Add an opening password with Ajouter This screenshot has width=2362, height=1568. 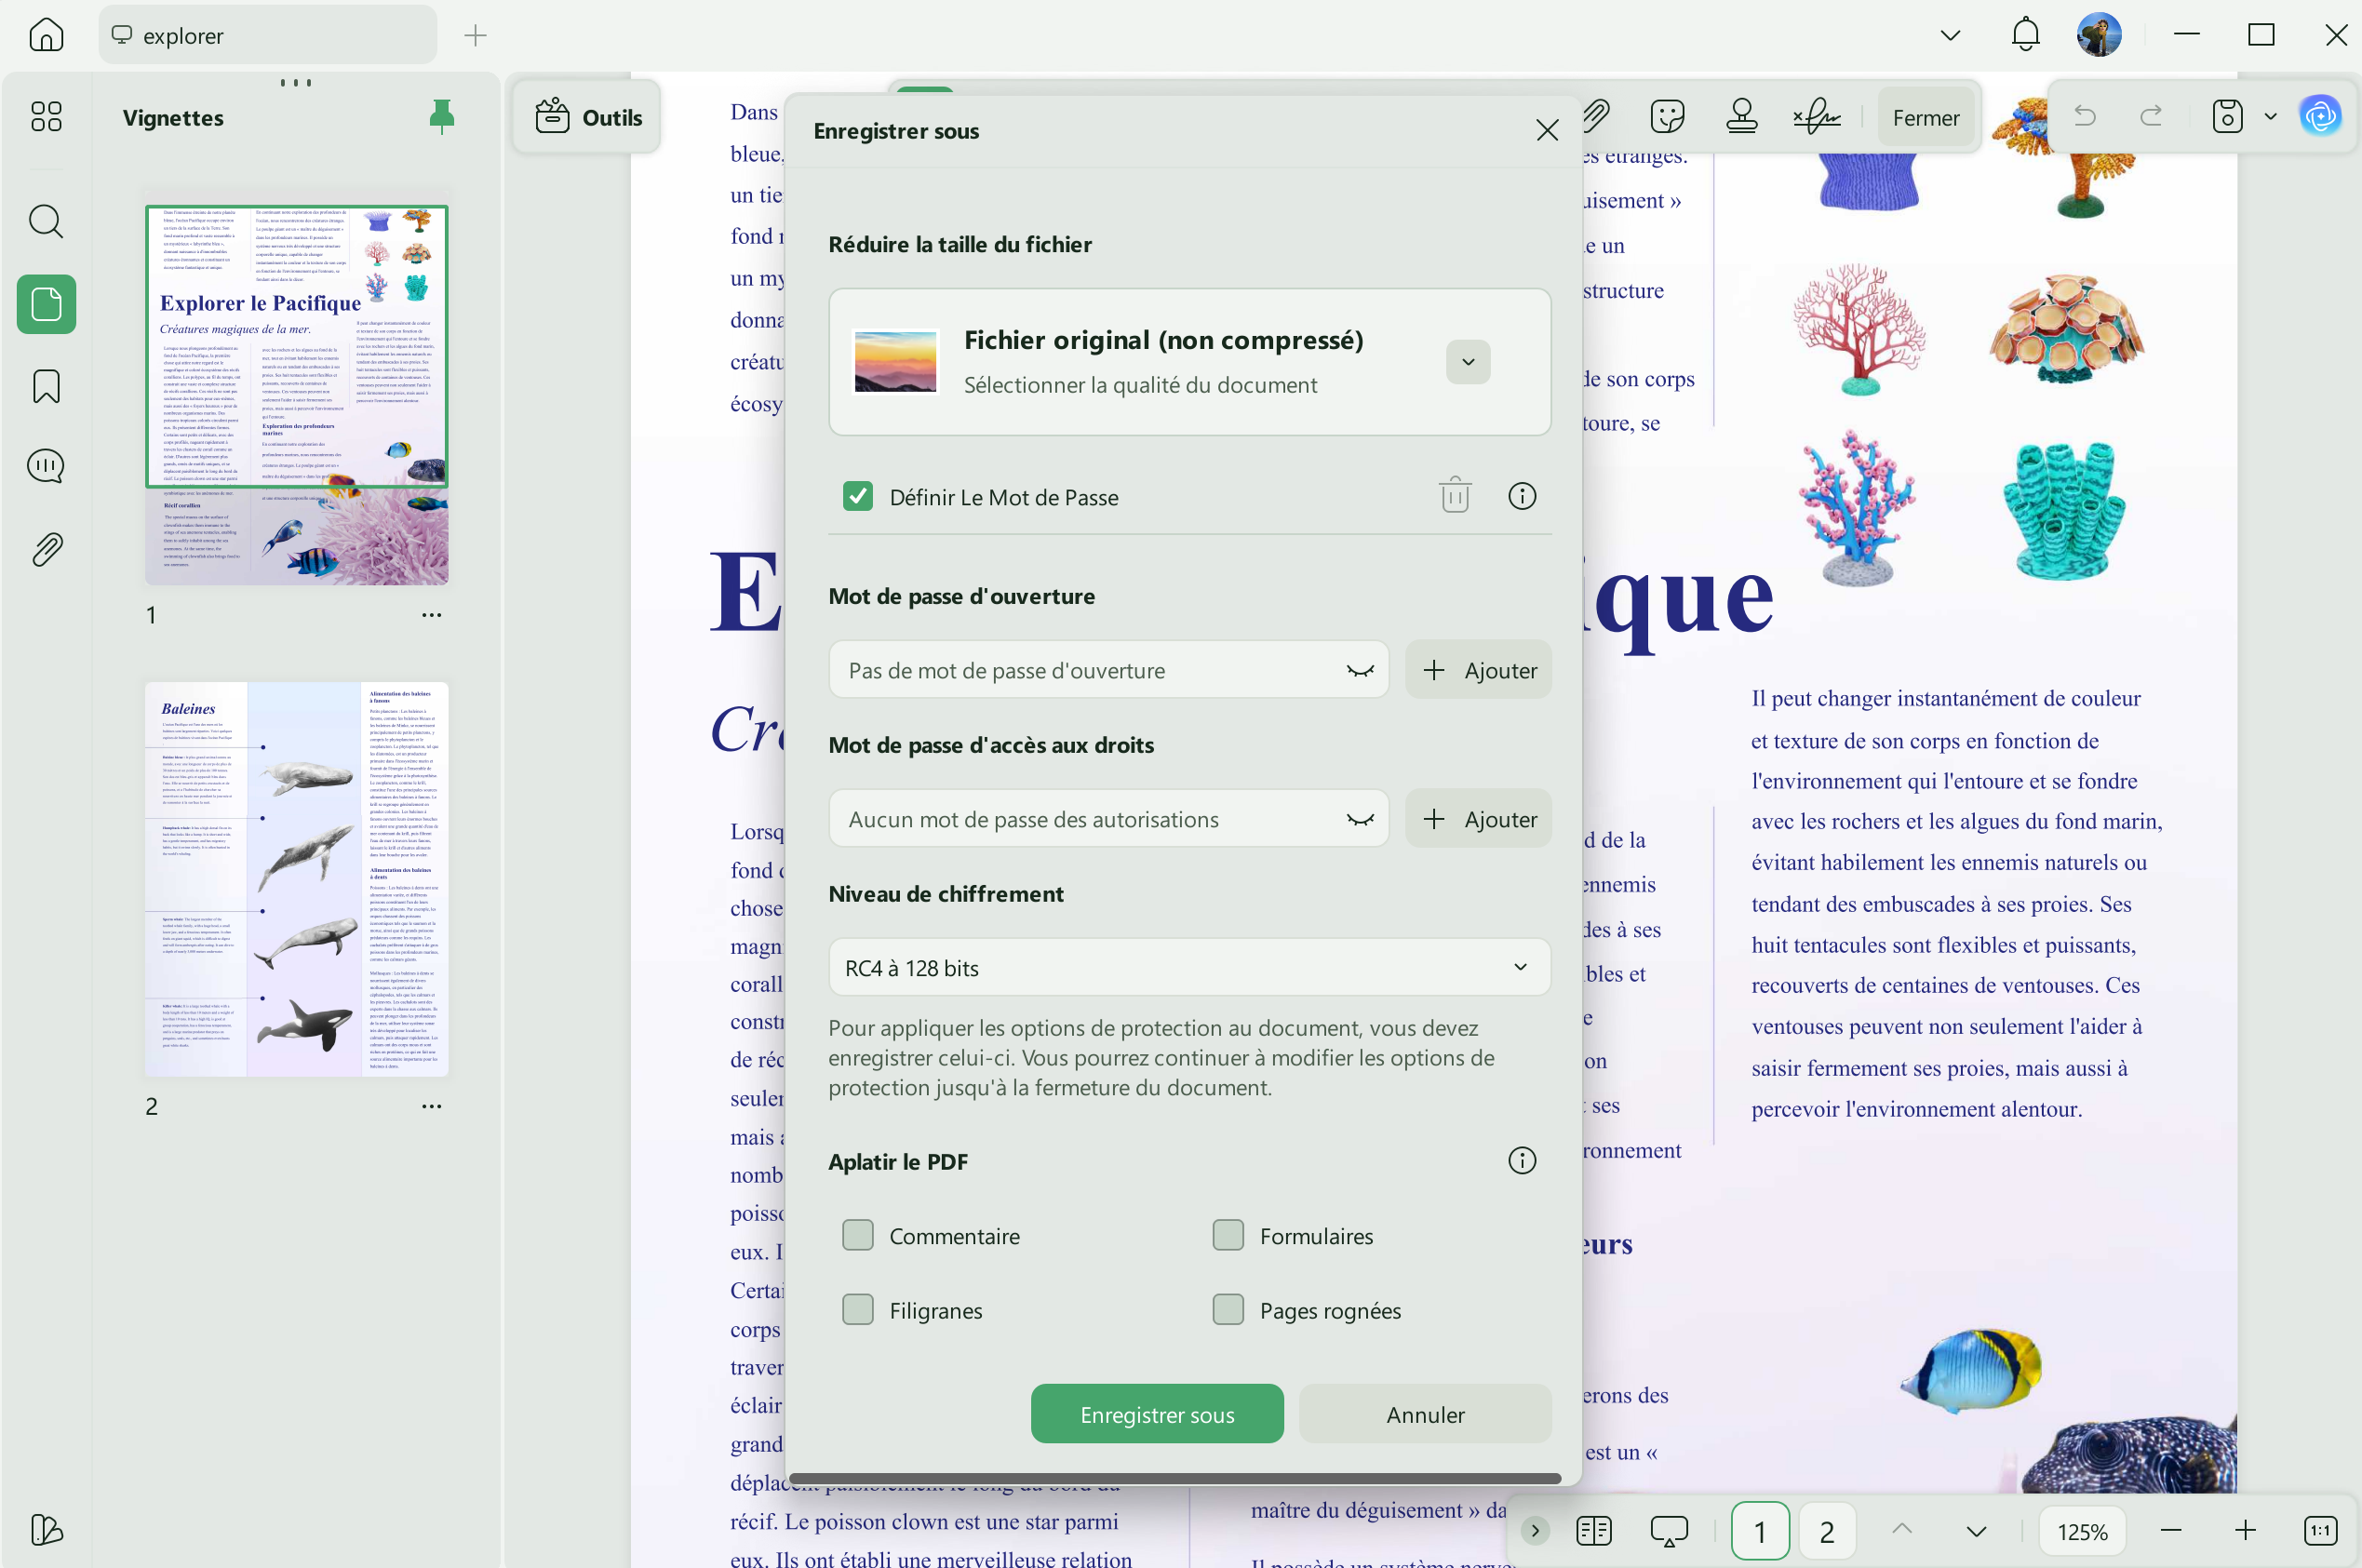click(x=1478, y=670)
